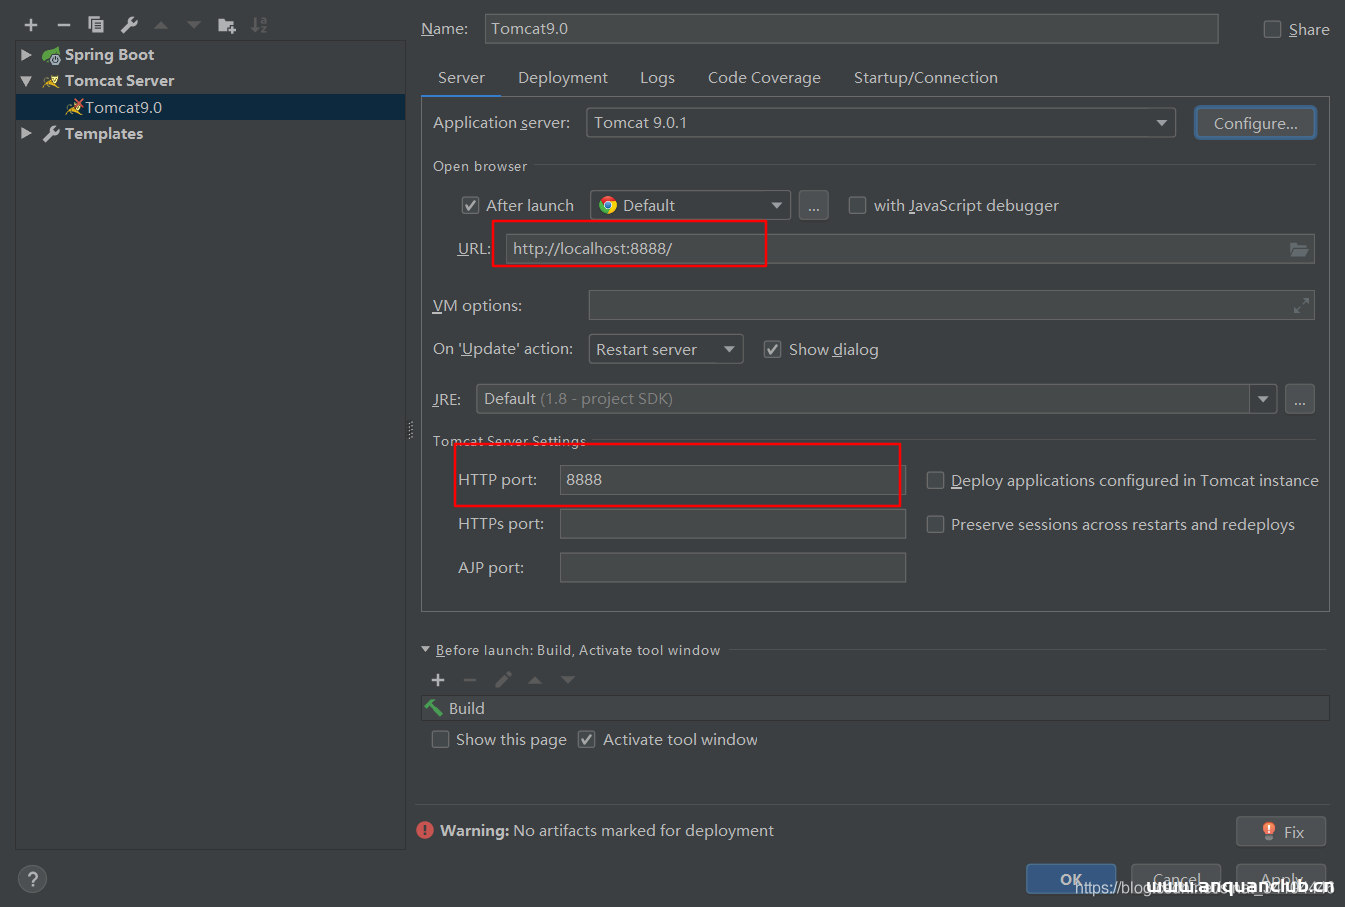Enable with JavaScript debugger checkbox
1345x907 pixels.
[x=857, y=206]
